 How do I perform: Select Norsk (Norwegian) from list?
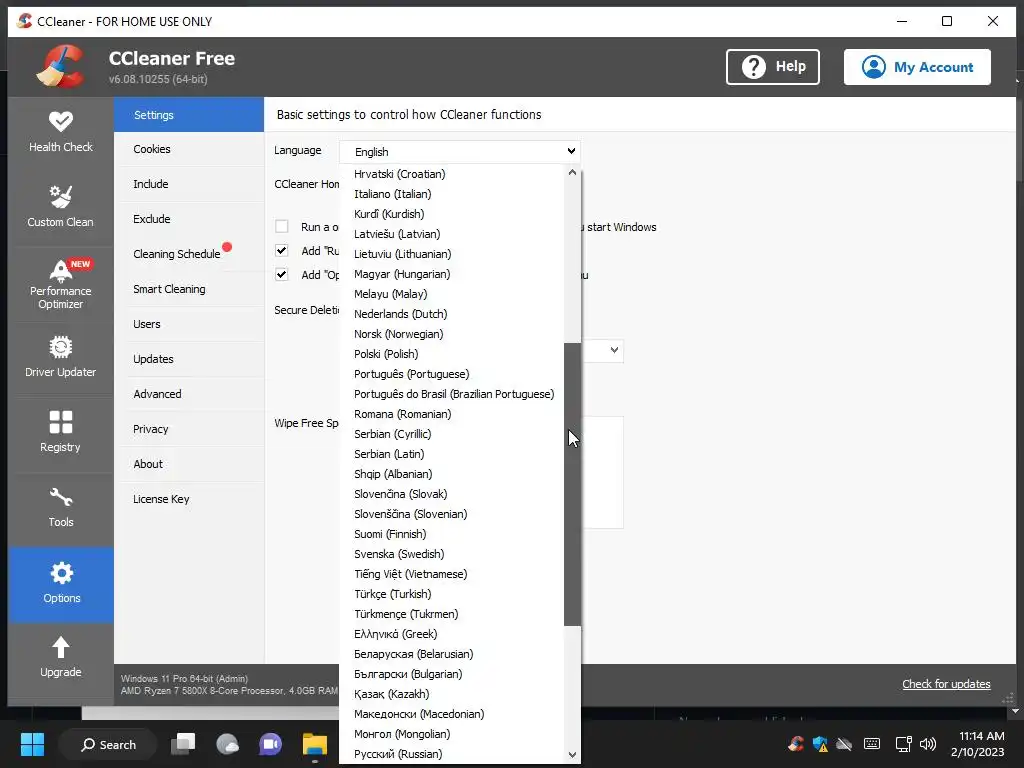(x=452, y=334)
